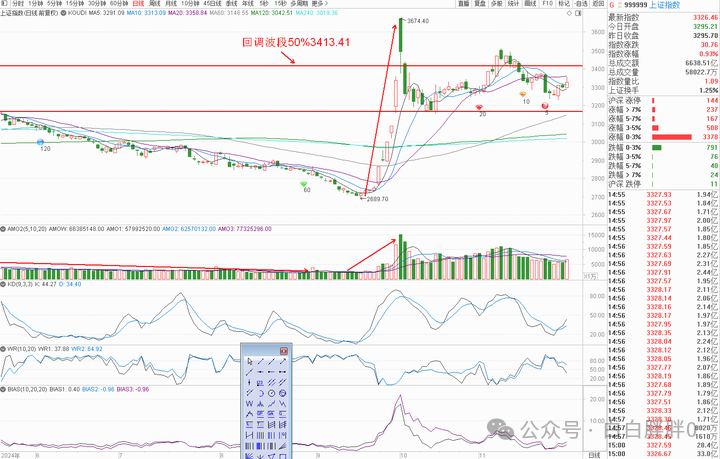
Task: Close the drawing tools palette
Action: (284, 351)
